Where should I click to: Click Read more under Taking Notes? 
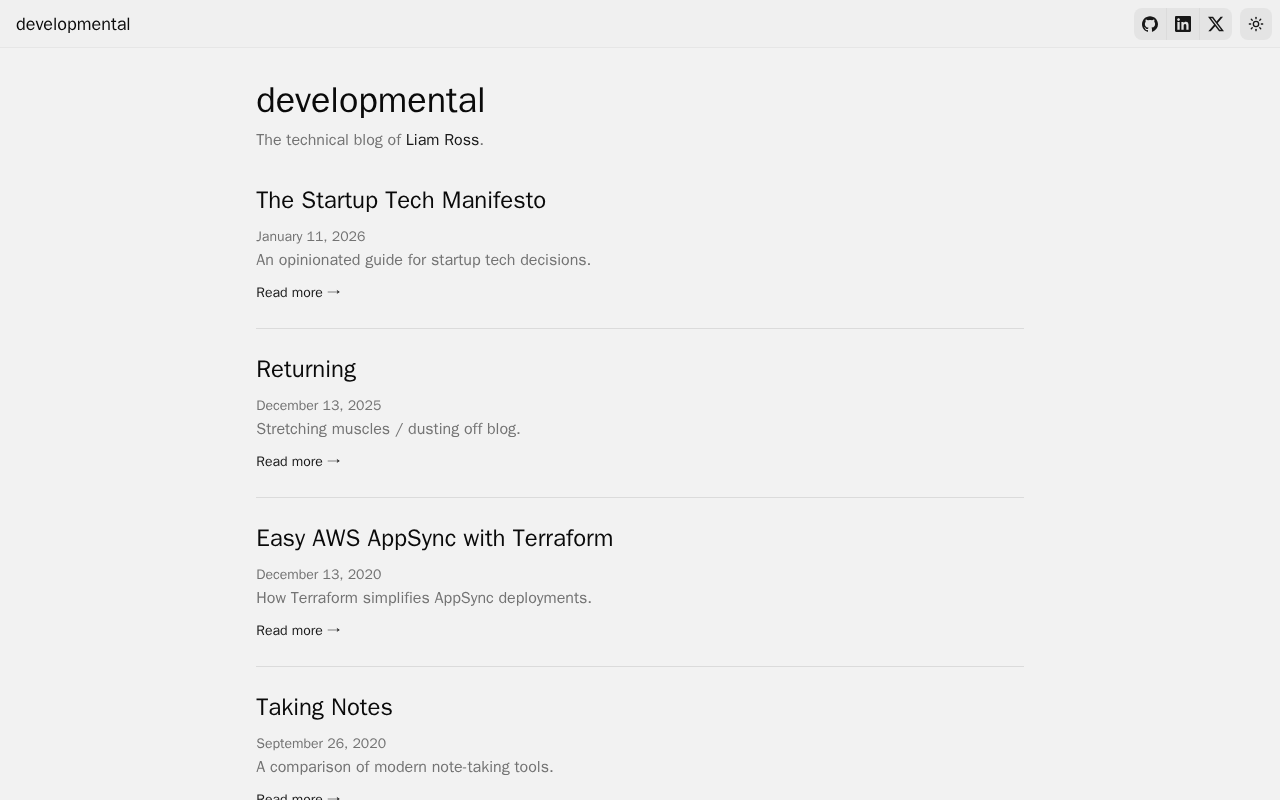[298, 796]
